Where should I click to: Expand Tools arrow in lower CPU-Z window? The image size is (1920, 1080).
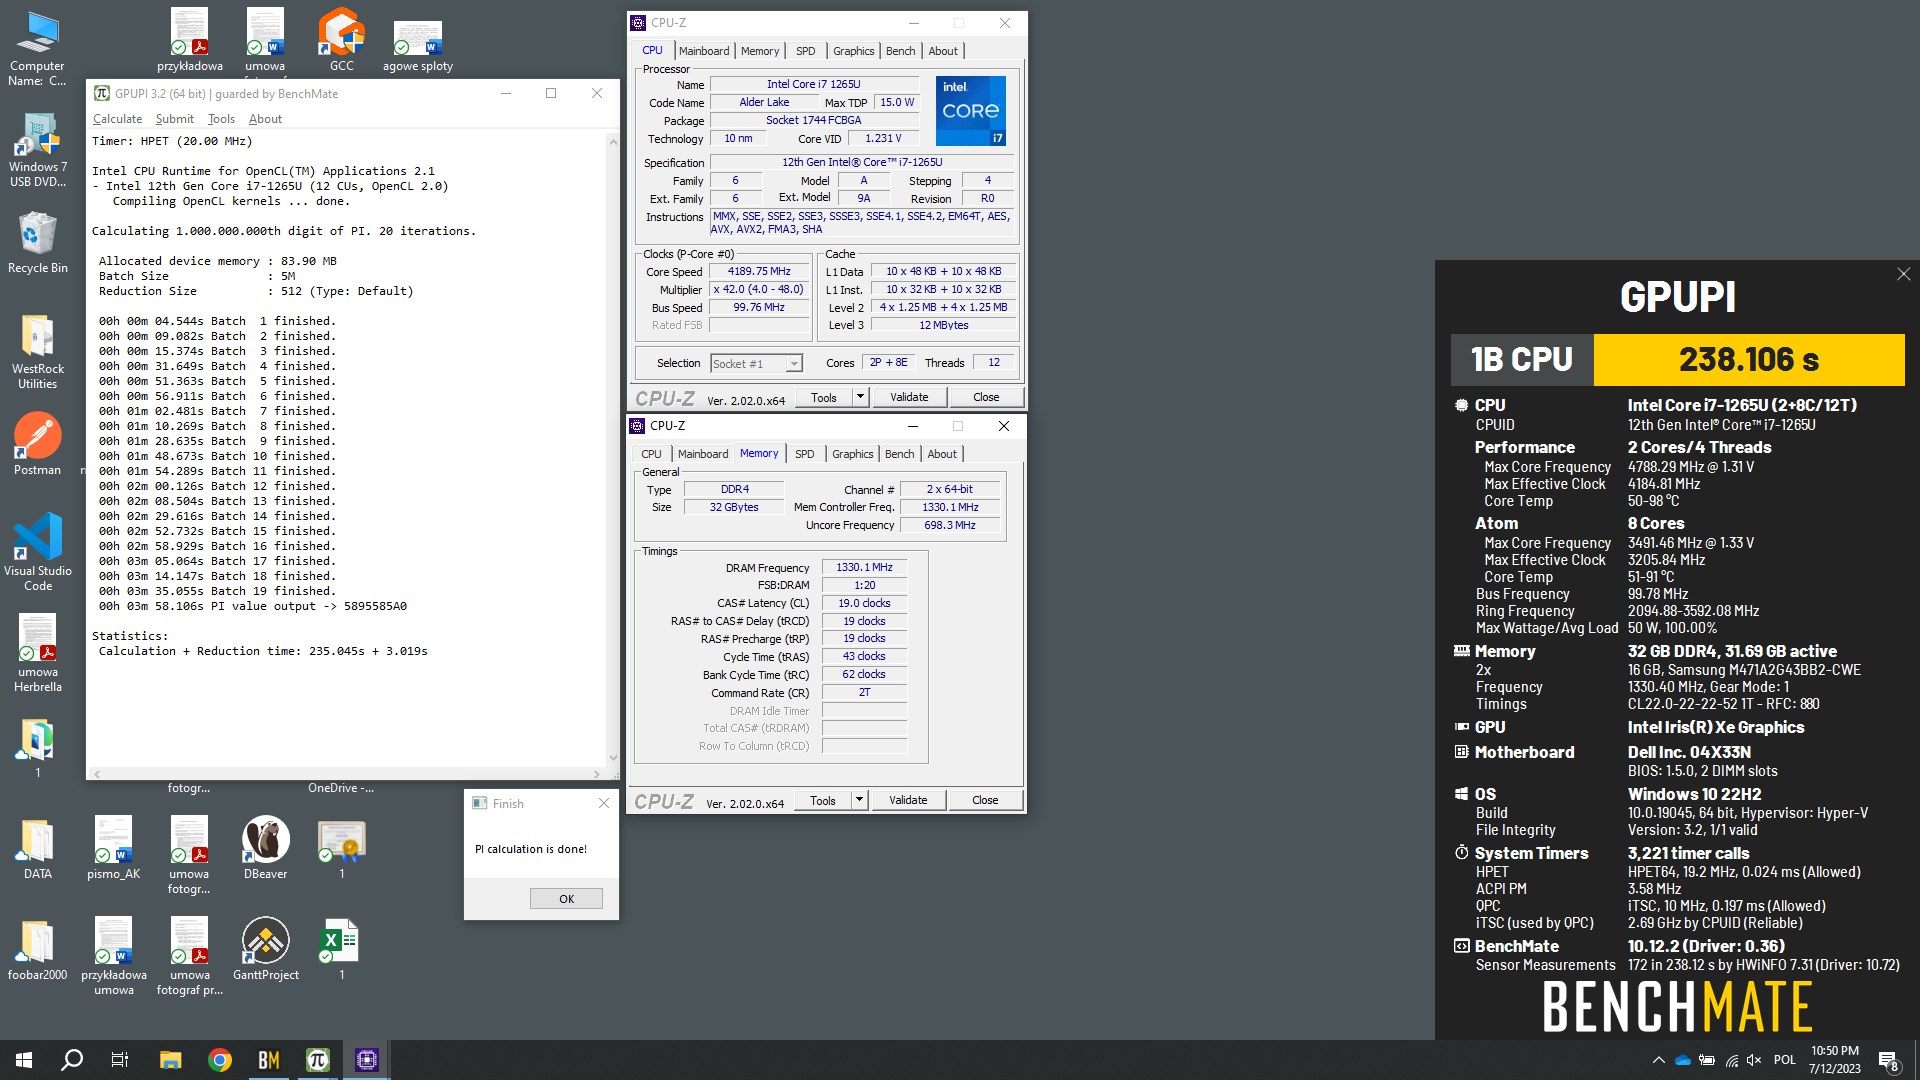coord(859,800)
